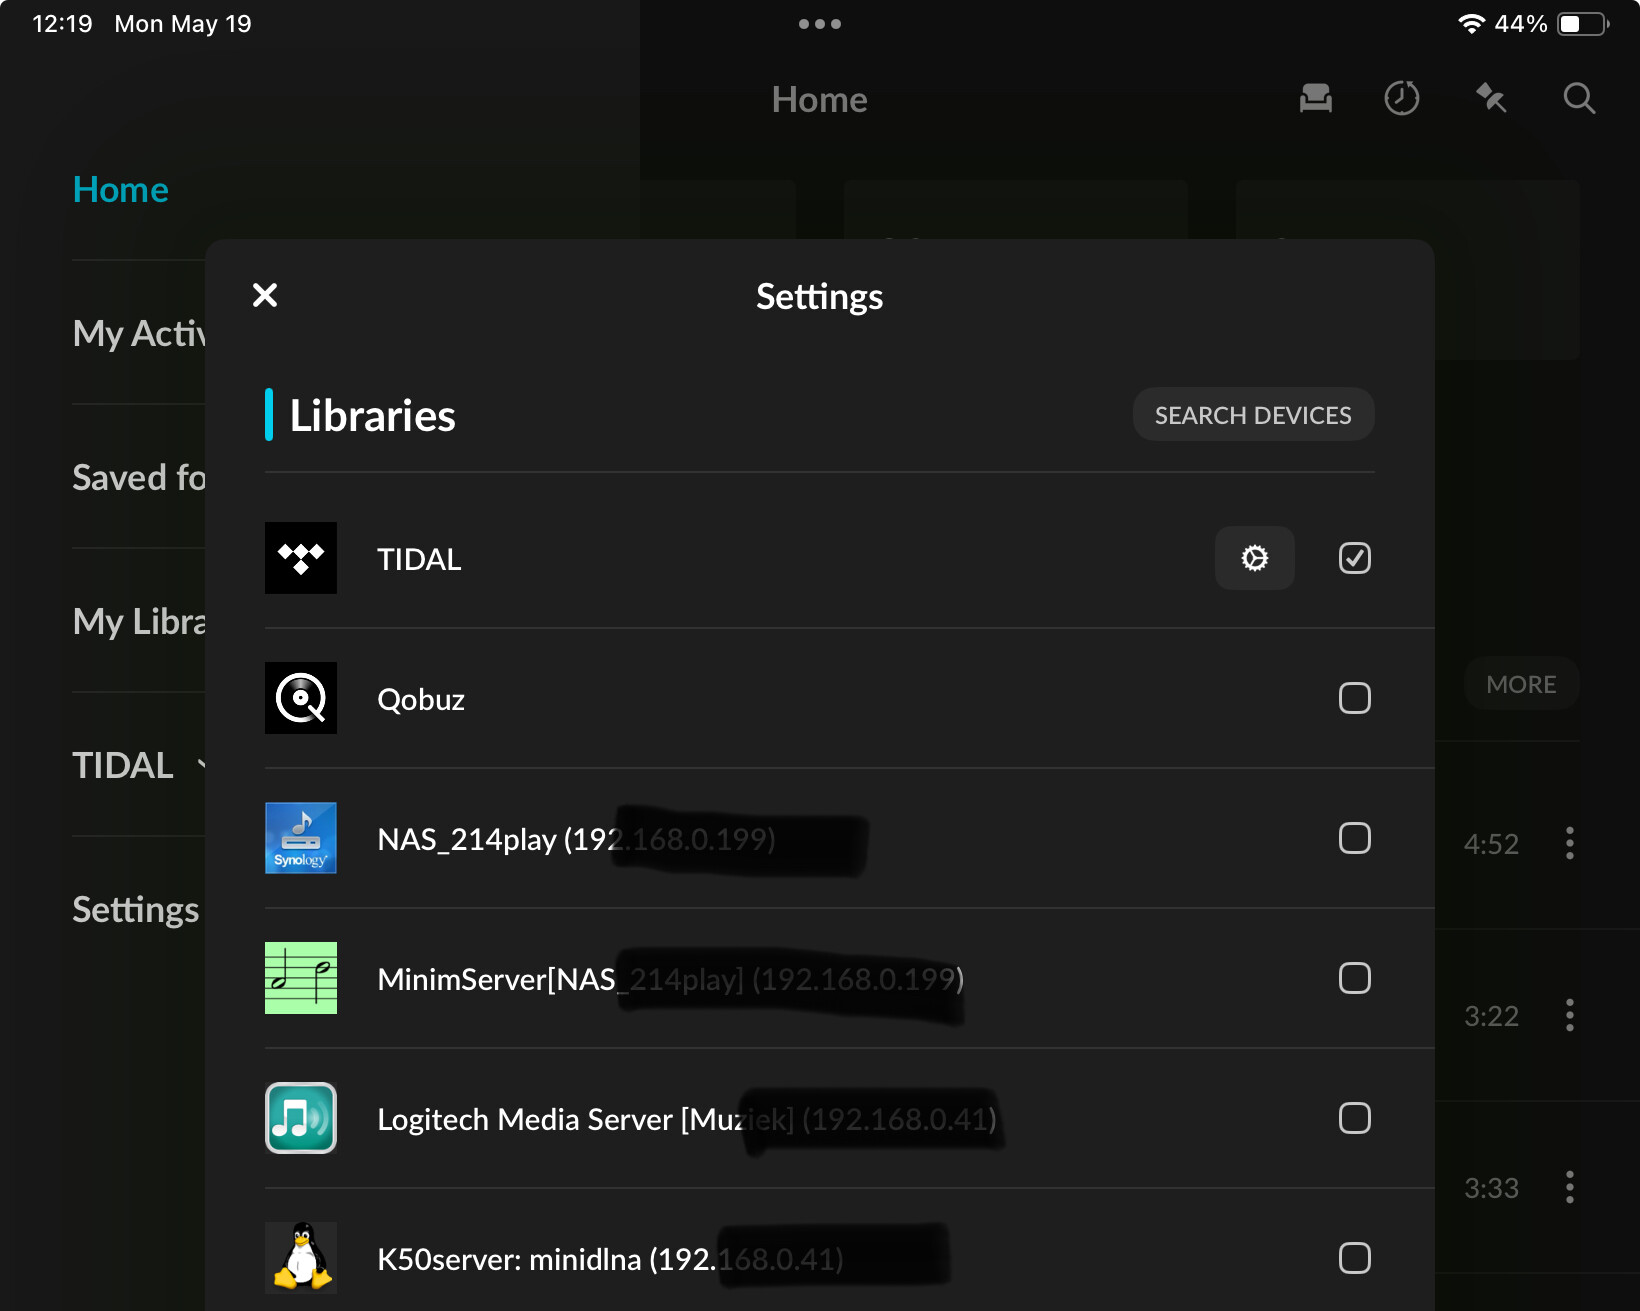This screenshot has height=1311, width=1640.
Task: Click the Qobuz logo icon
Action: [x=301, y=698]
